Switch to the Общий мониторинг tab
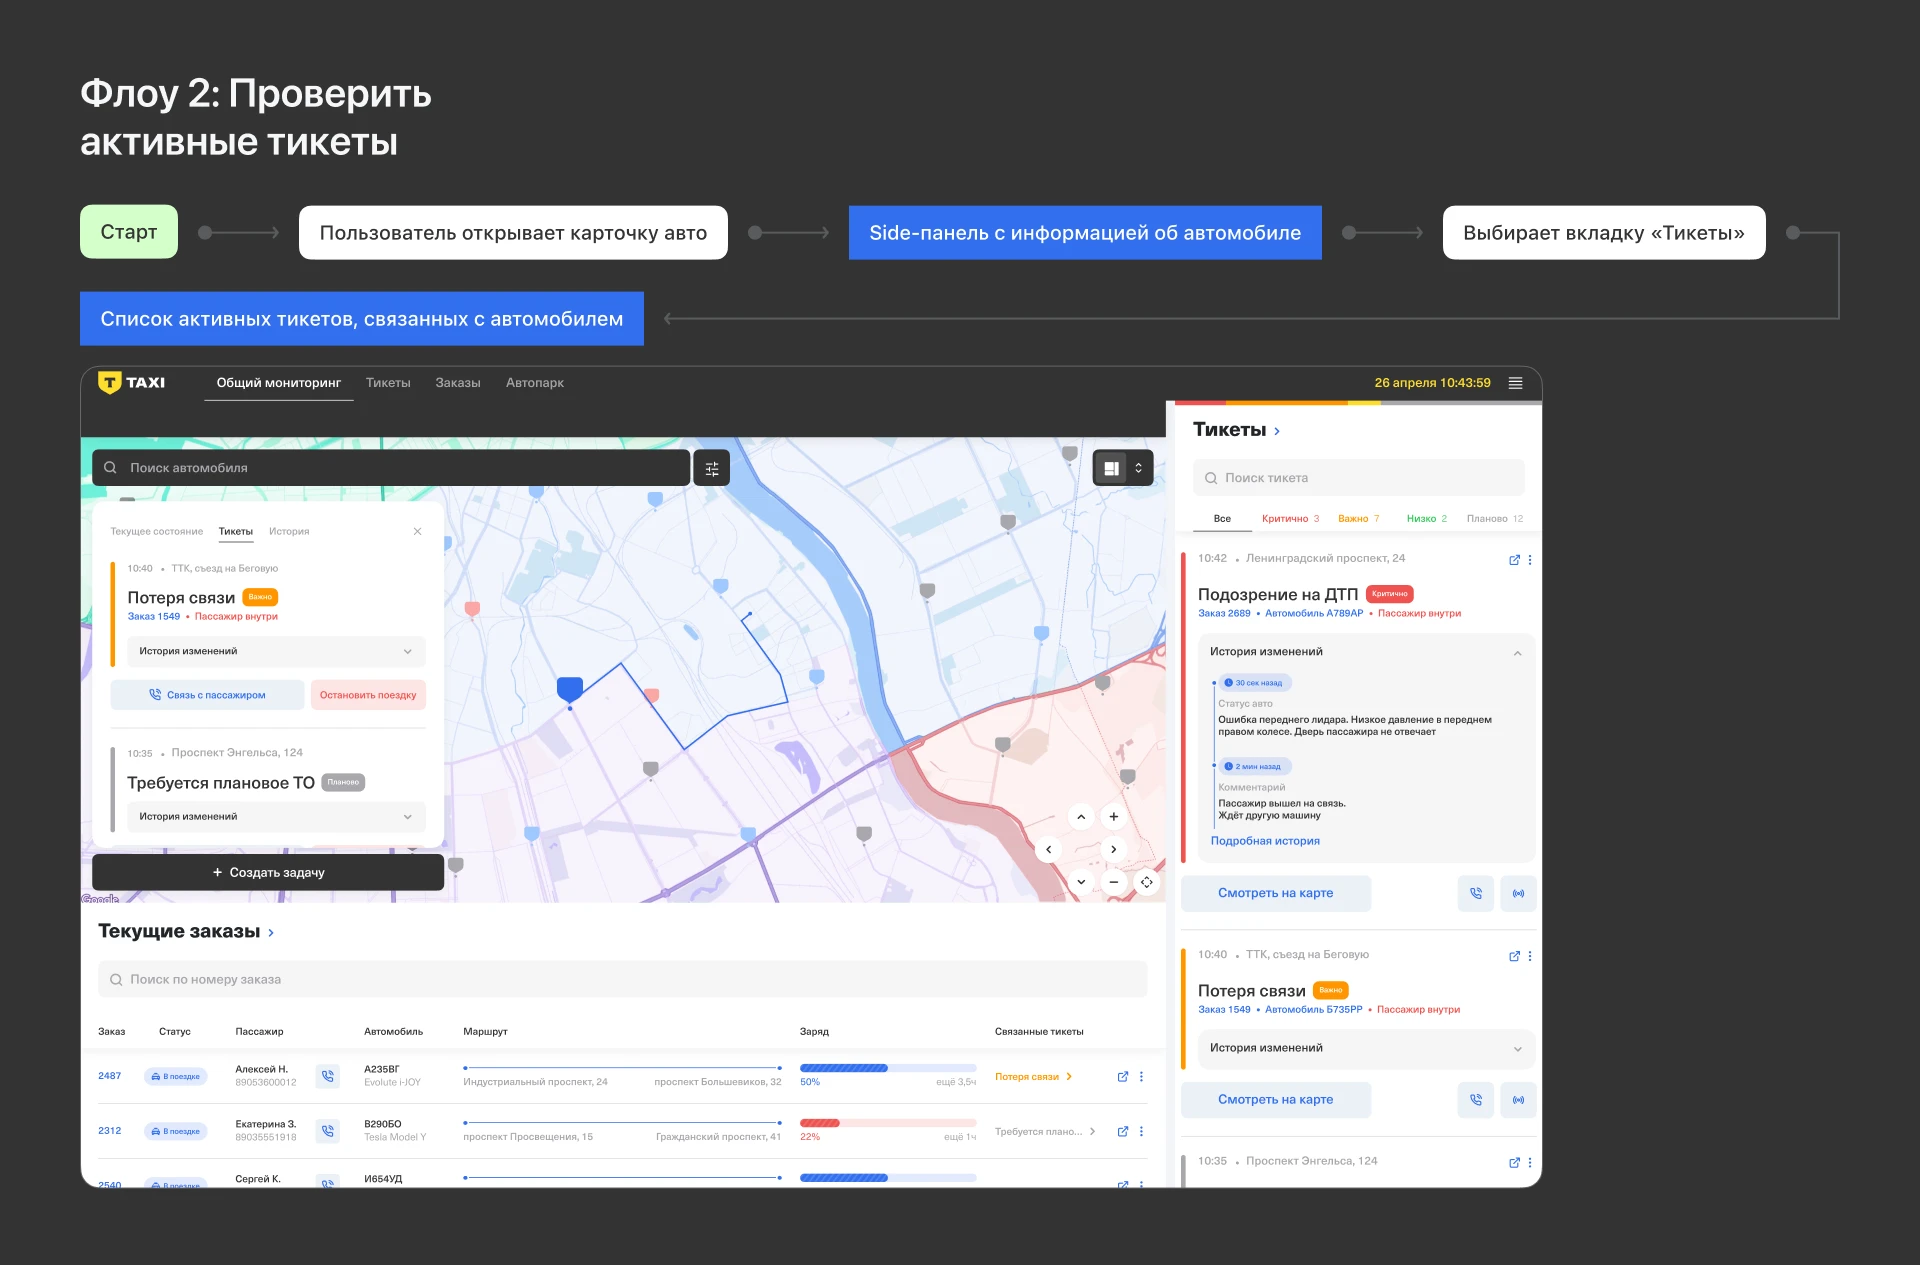Viewport: 1920px width, 1265px height. (279, 383)
